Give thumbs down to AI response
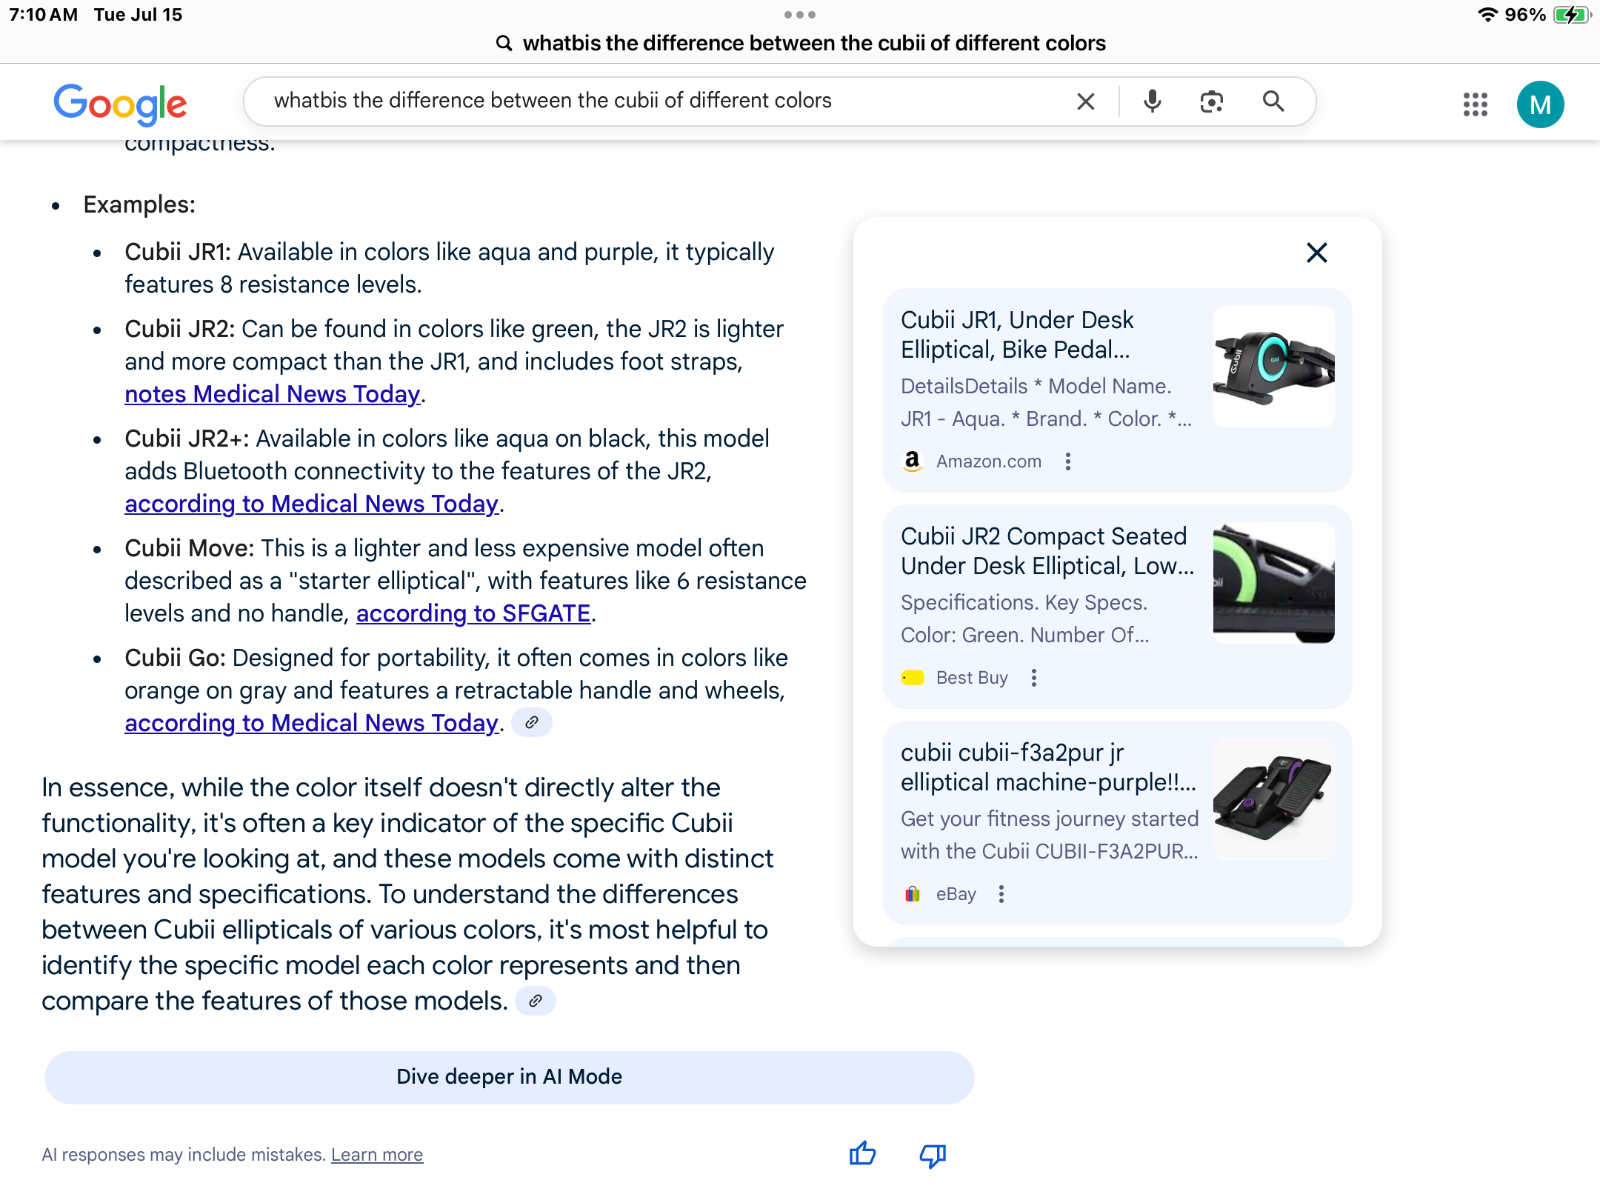The width and height of the screenshot is (1600, 1200). pyautogui.click(x=933, y=1155)
